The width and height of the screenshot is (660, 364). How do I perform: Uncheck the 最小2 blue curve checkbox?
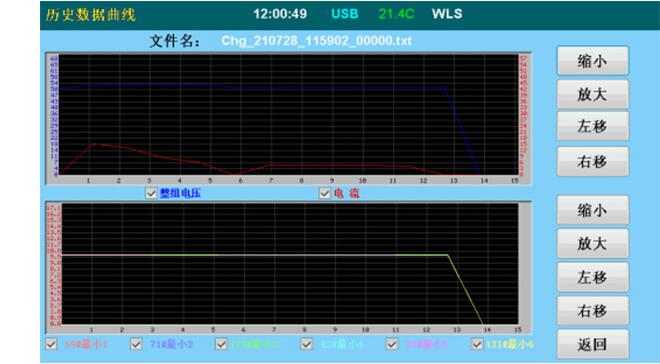(136, 344)
